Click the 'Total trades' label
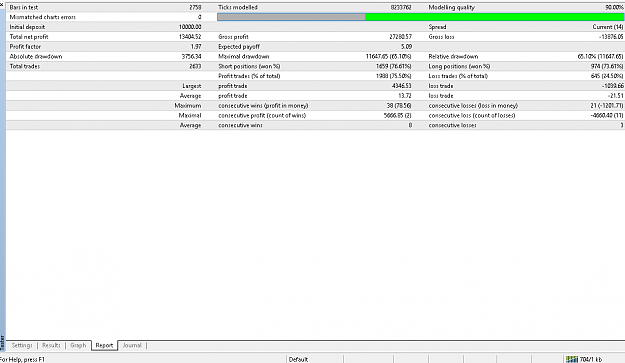This screenshot has height=363, width=625. 25,66
